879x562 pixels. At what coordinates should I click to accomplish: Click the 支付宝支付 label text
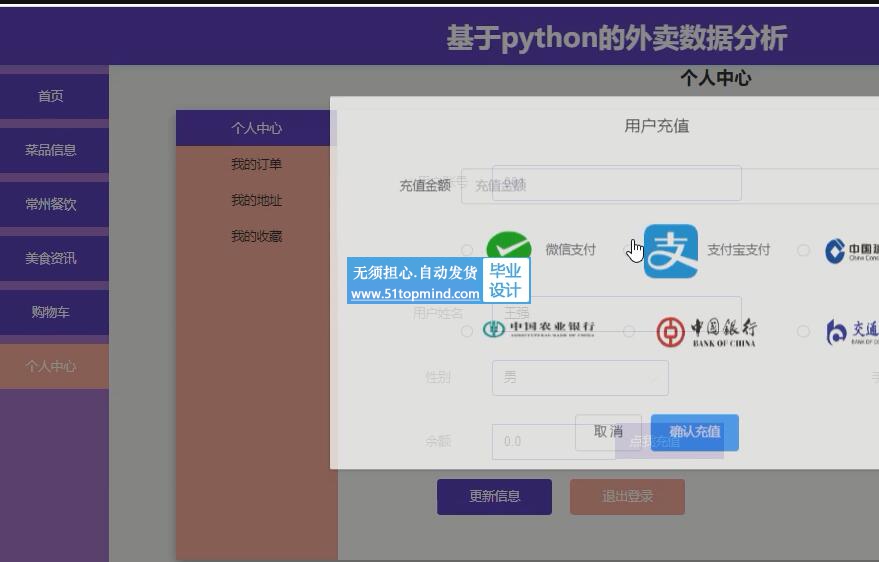738,250
